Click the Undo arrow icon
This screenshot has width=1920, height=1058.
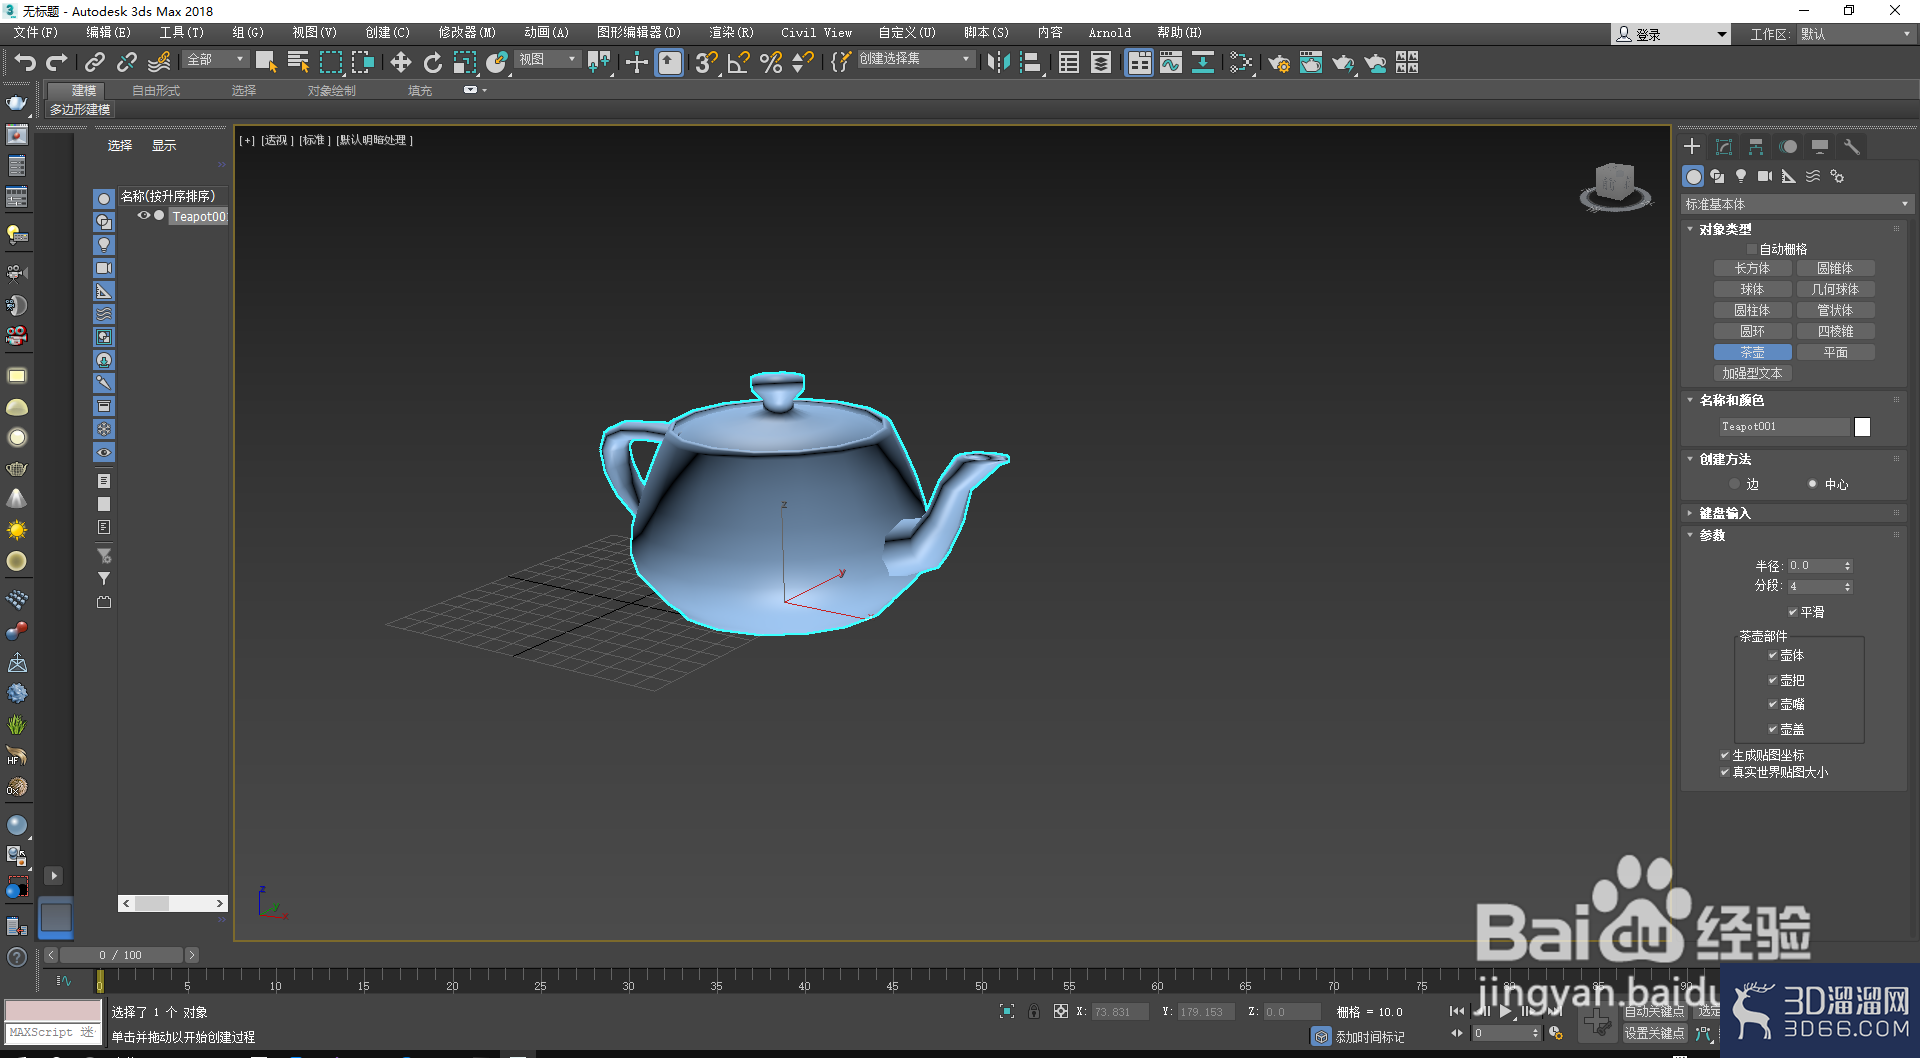25,62
